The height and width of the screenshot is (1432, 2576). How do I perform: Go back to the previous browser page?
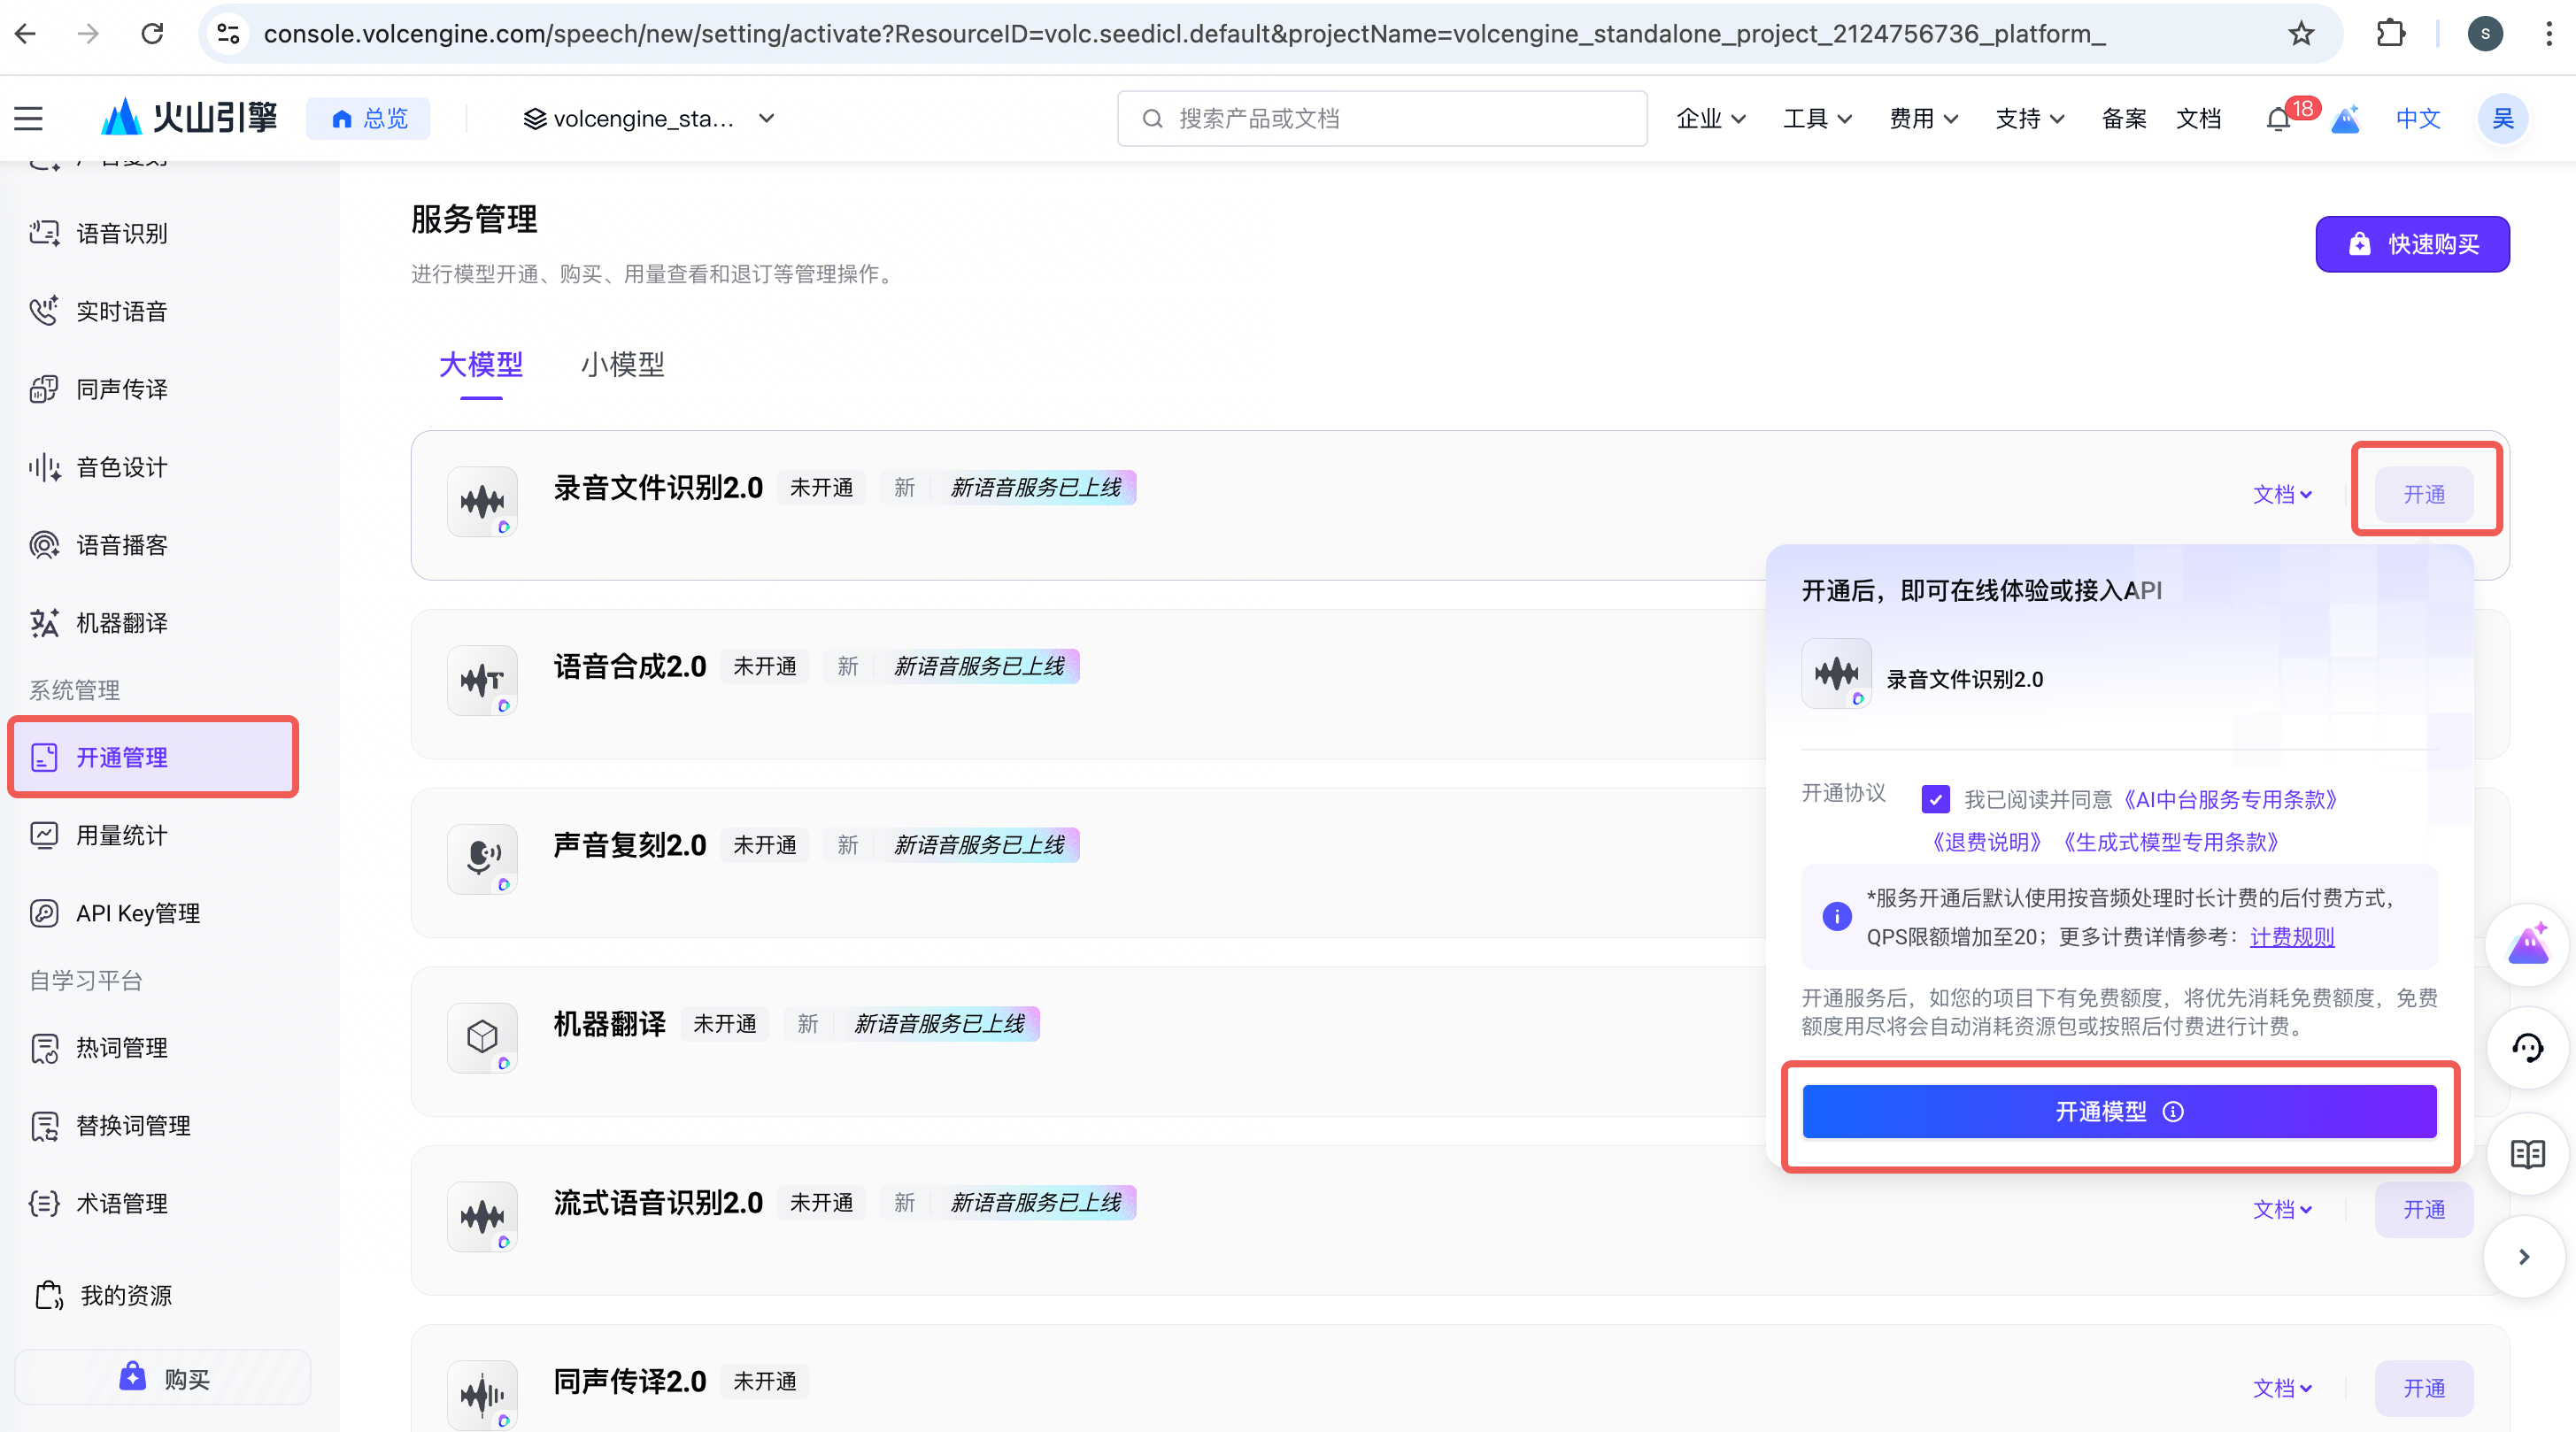pyautogui.click(x=26, y=34)
